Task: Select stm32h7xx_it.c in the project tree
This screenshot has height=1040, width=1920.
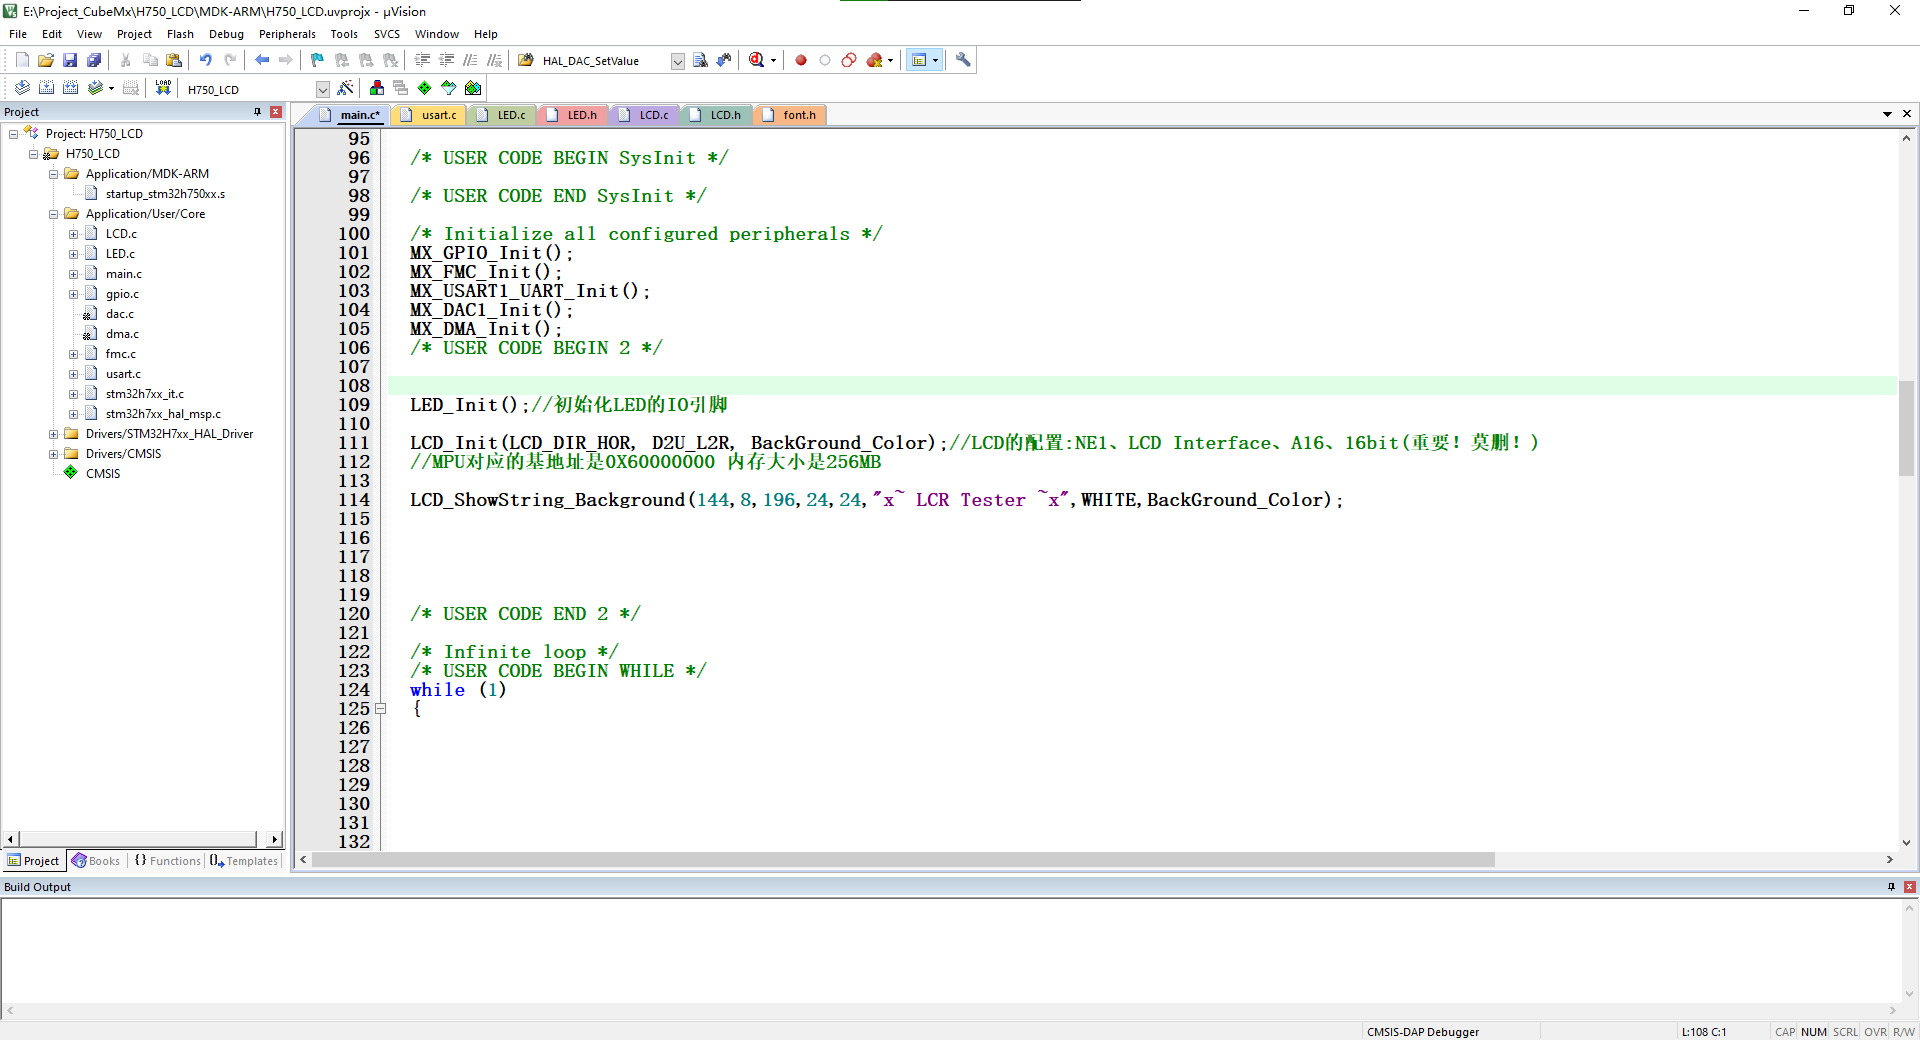Action: [145, 394]
